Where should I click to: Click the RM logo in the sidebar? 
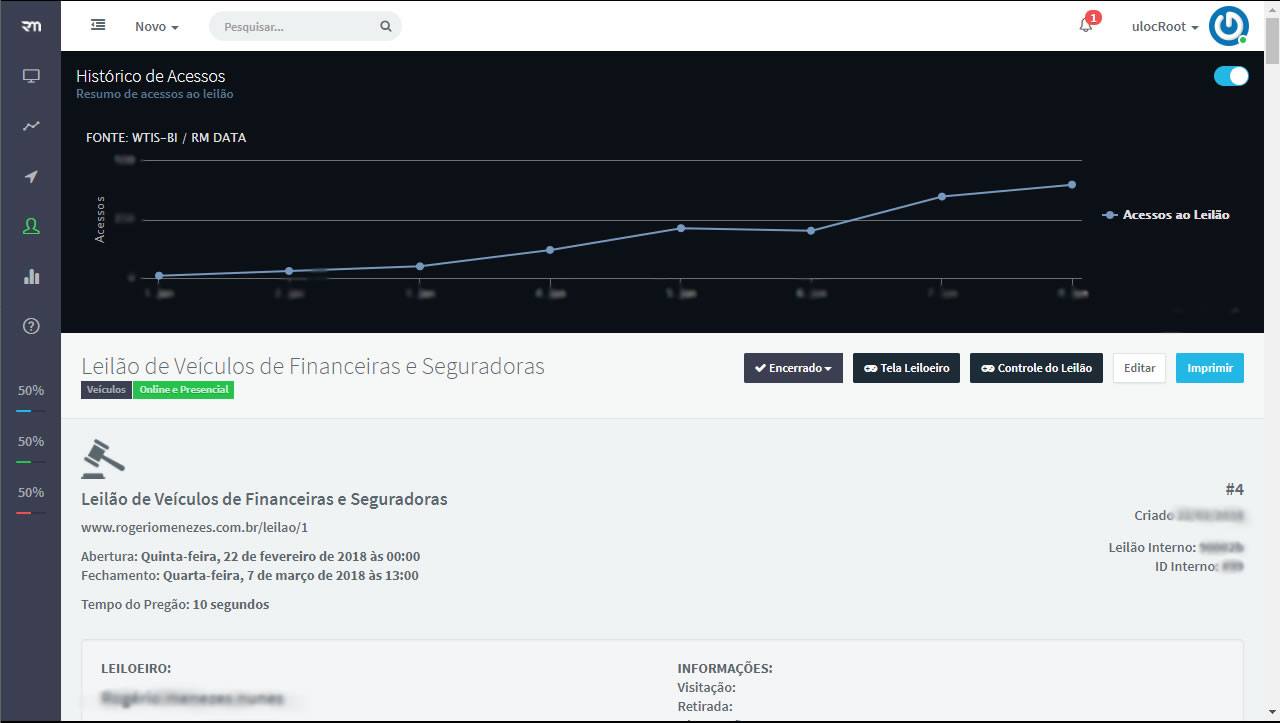coord(31,26)
